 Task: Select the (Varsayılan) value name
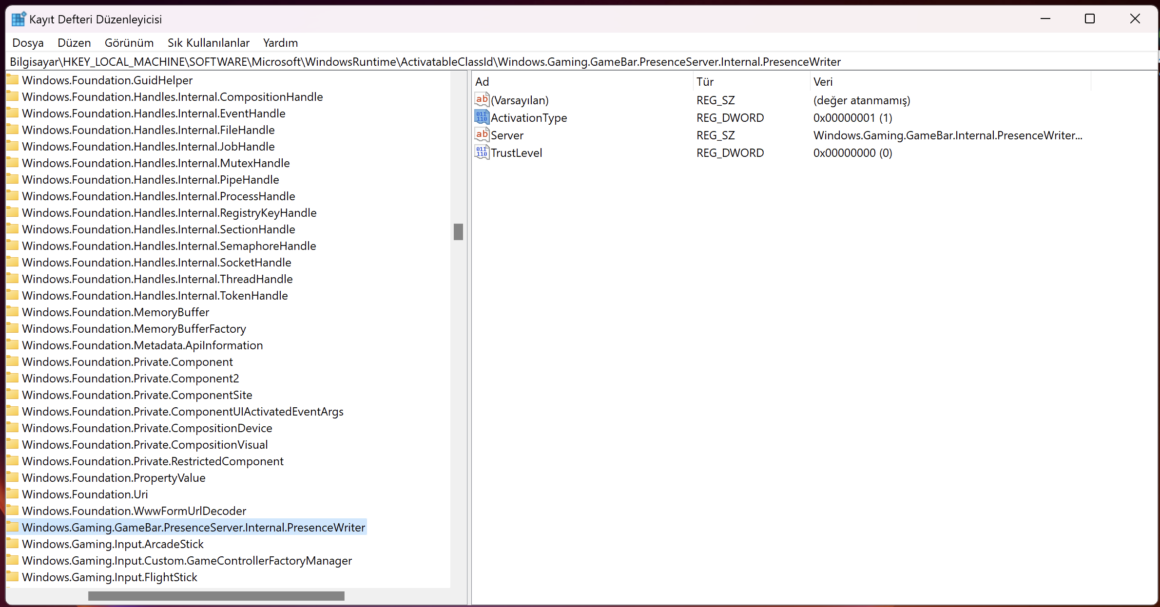coord(519,100)
